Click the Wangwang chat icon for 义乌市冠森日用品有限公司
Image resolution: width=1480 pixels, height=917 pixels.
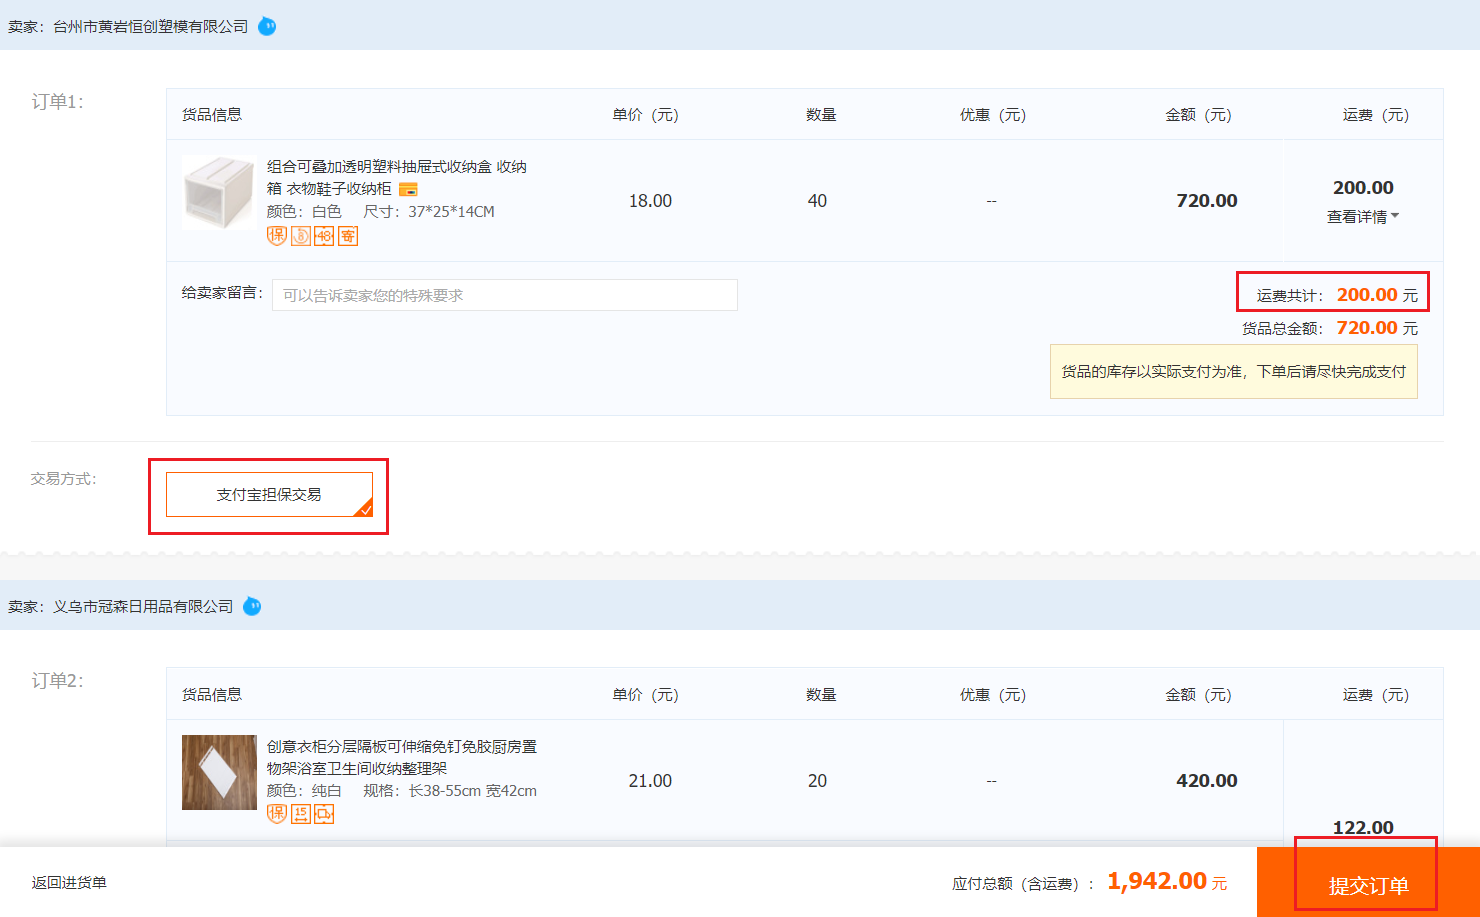point(252,606)
